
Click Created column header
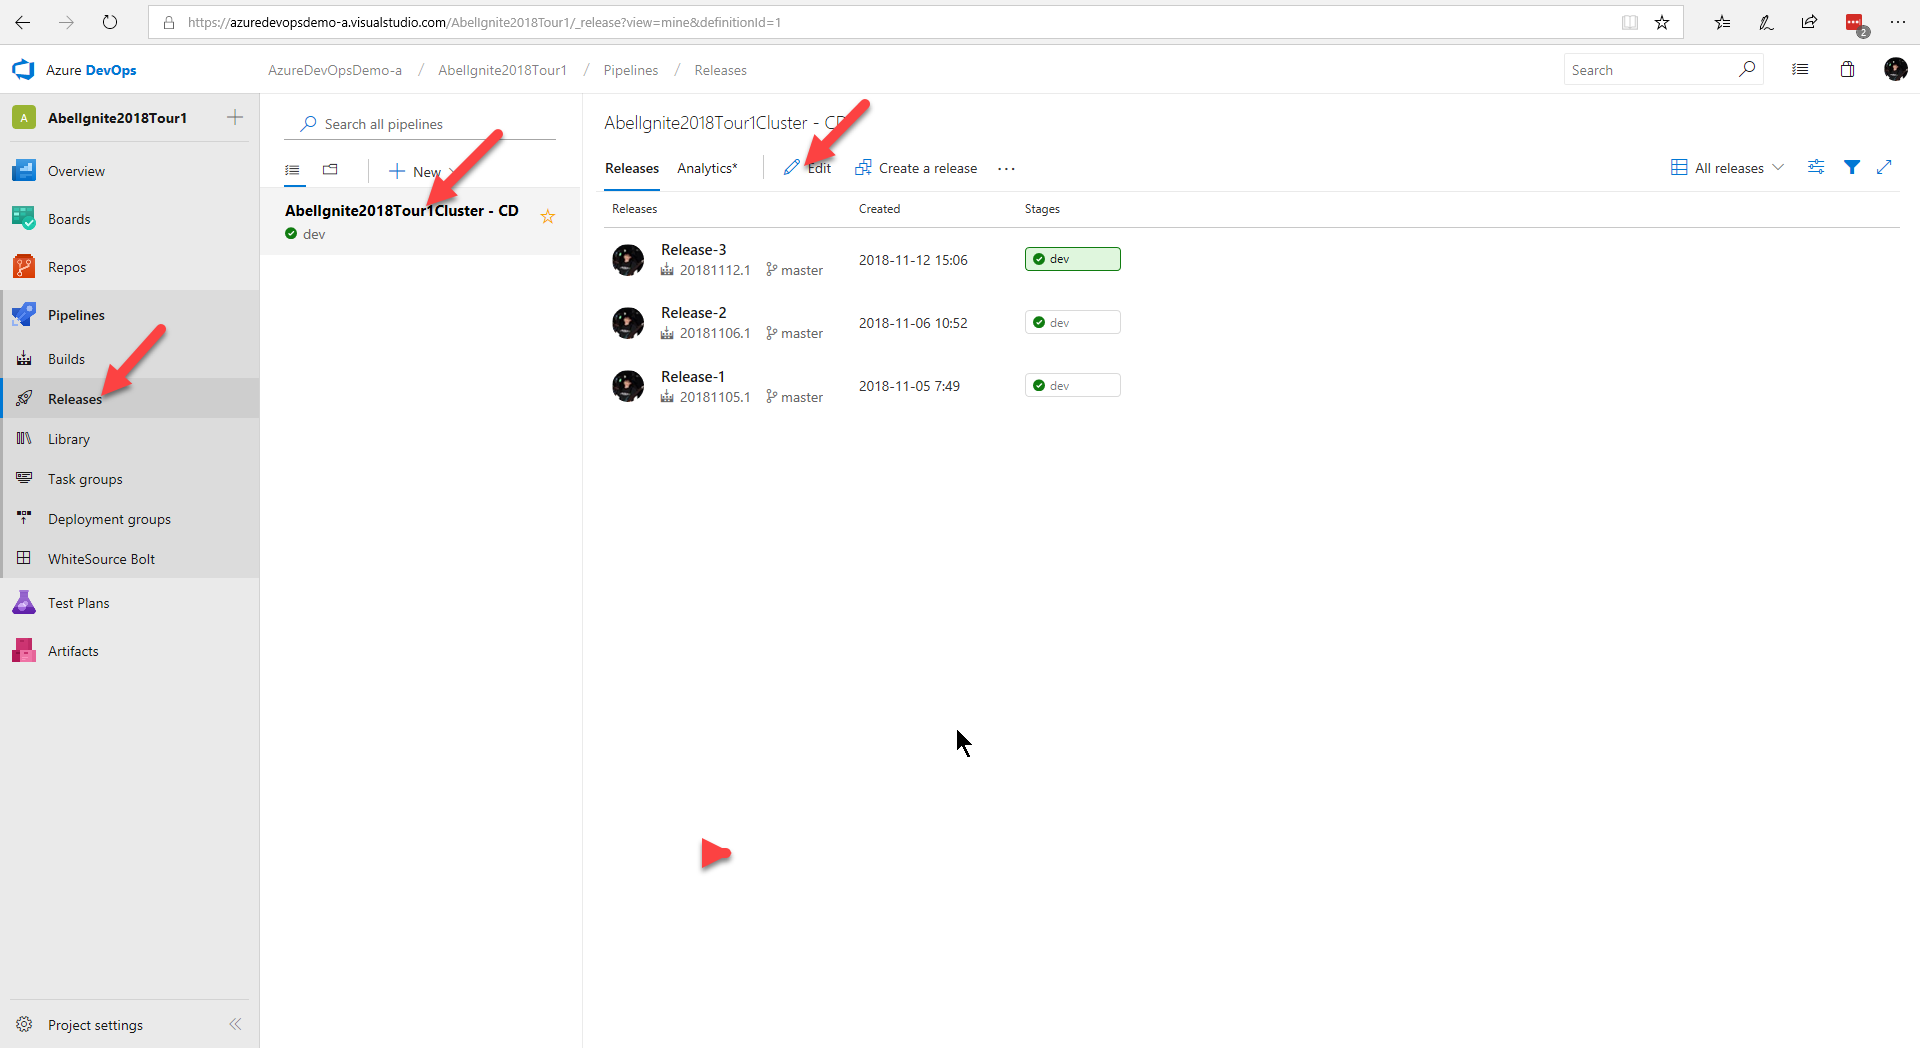coord(880,209)
